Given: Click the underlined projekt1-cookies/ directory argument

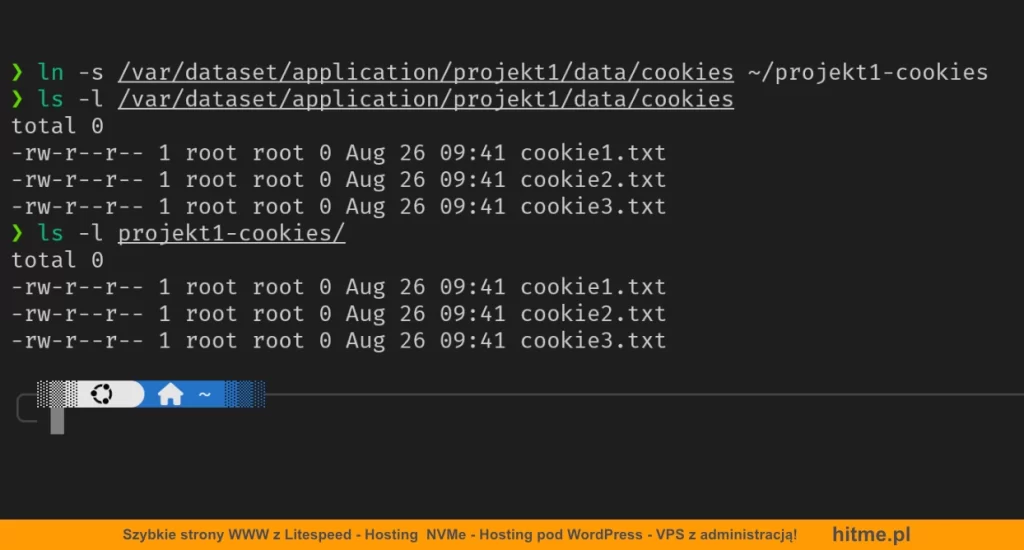Looking at the screenshot, I should coord(231,233).
